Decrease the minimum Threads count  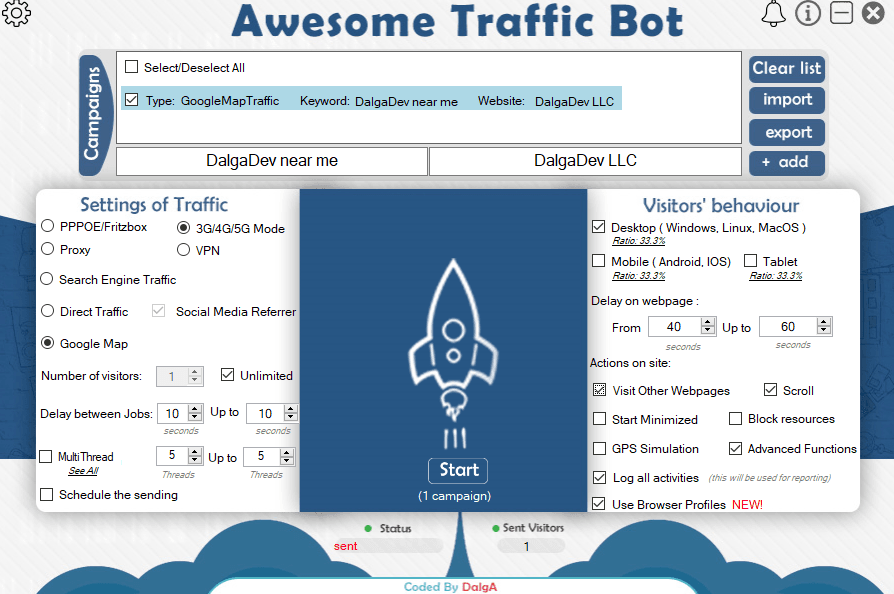pyautogui.click(x=195, y=460)
